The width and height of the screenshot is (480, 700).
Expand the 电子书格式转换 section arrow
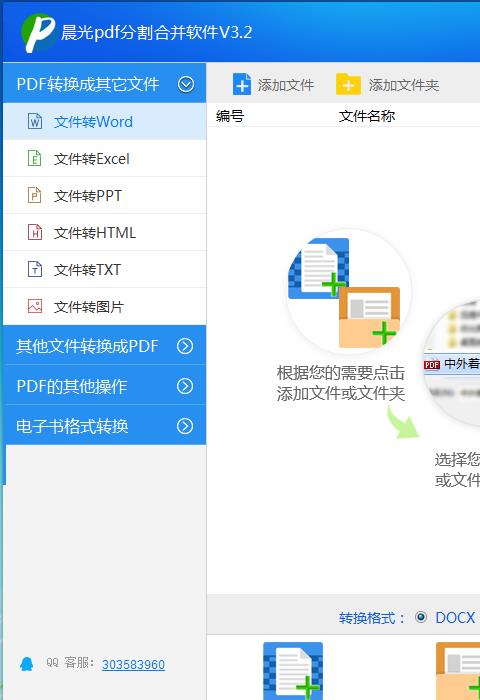(185, 426)
